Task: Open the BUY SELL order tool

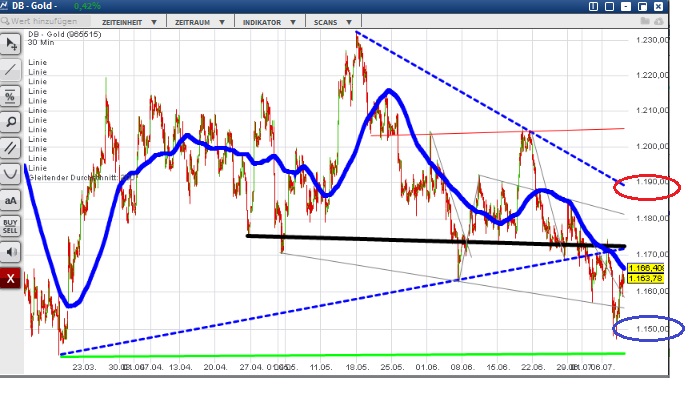Action: click(11, 226)
